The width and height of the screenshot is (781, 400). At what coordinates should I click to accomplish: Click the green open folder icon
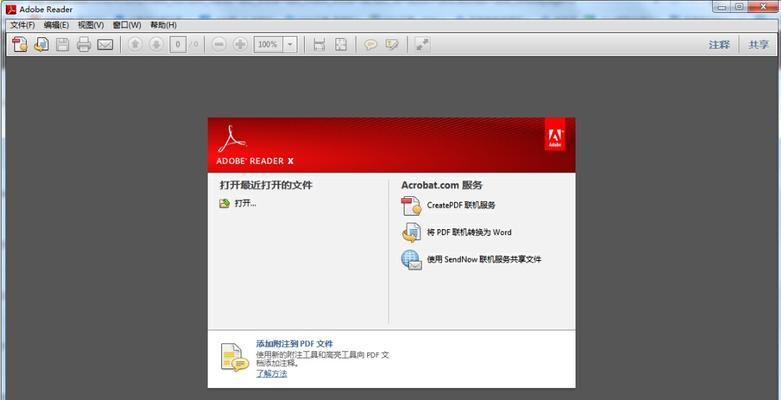tap(225, 203)
